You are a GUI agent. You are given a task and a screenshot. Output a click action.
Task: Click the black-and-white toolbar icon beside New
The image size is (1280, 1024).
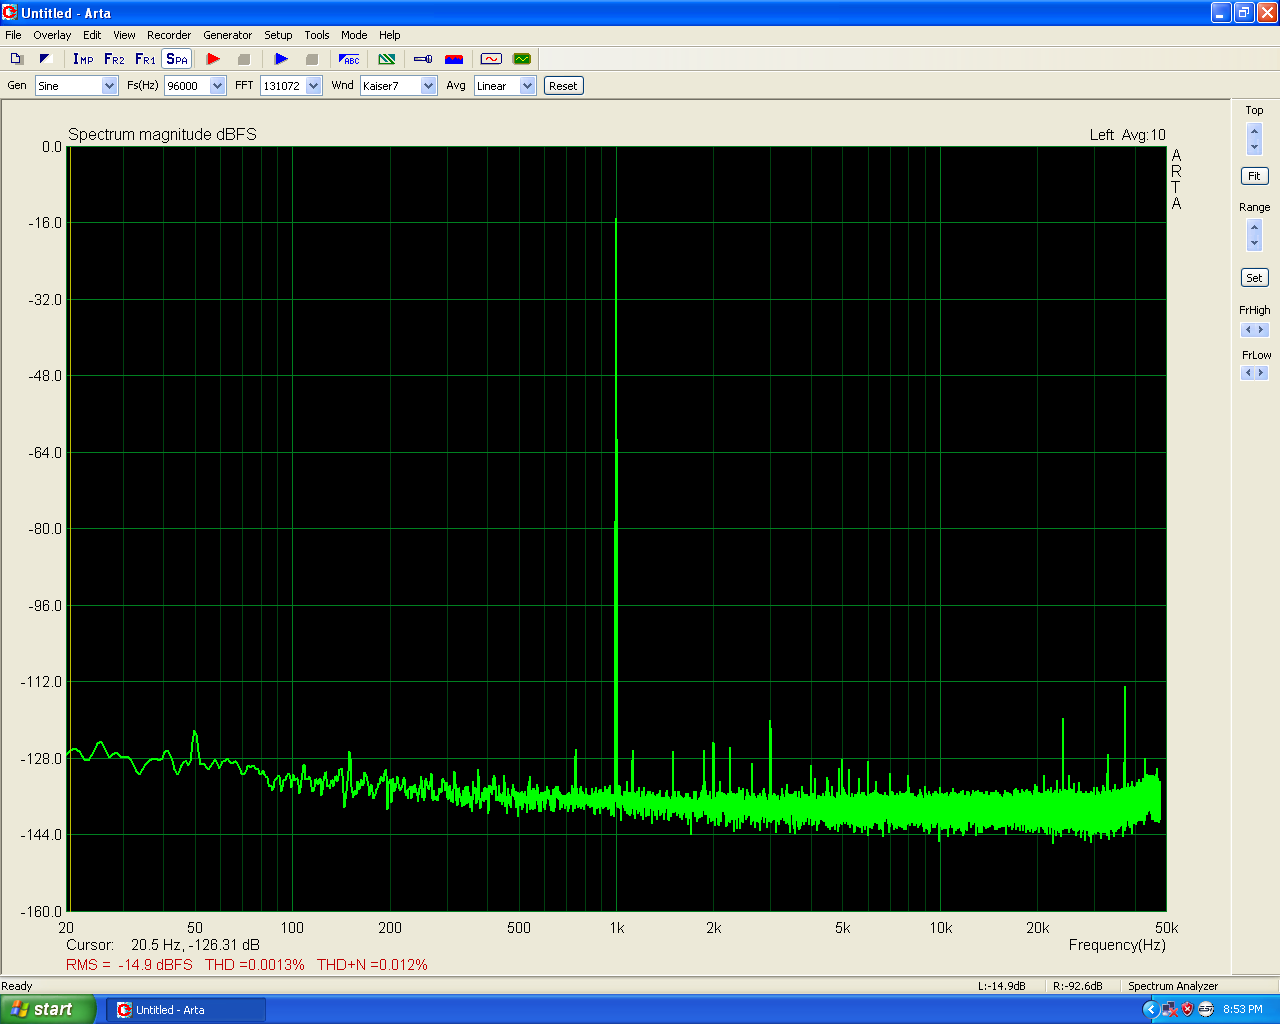(x=45, y=59)
